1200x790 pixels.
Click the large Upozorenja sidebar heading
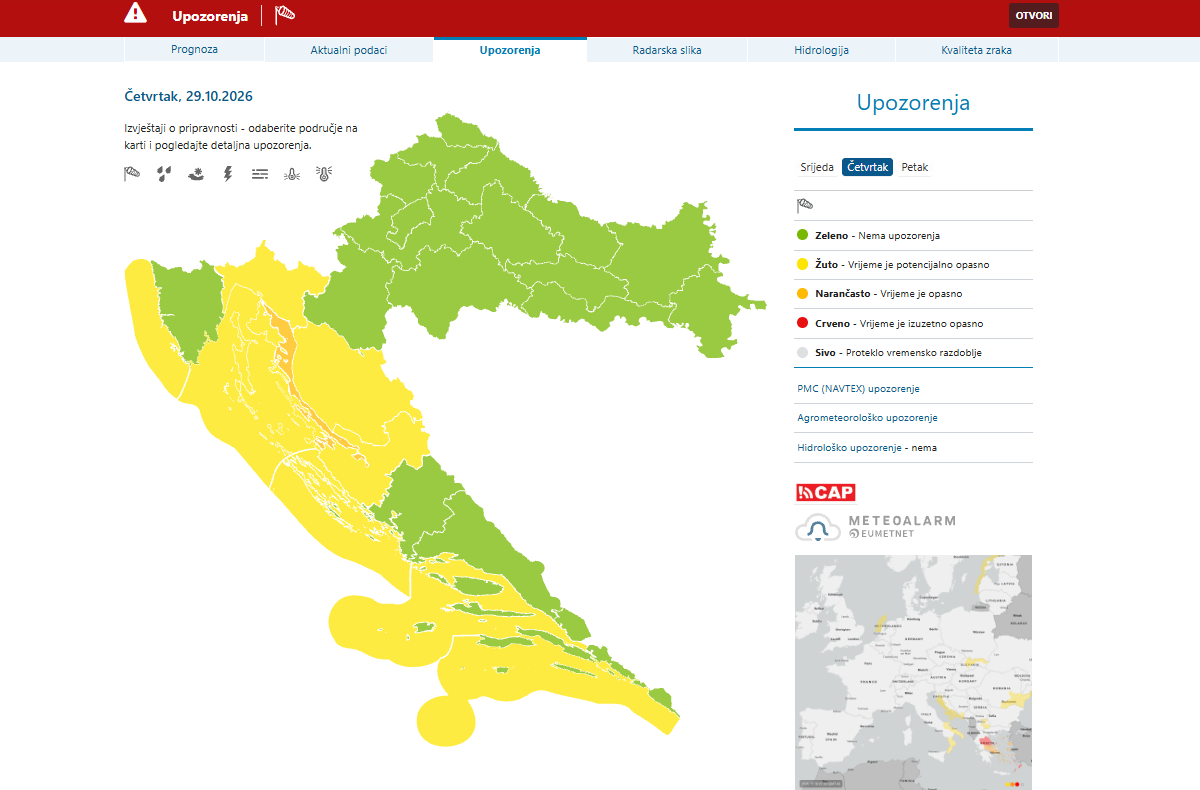913,103
